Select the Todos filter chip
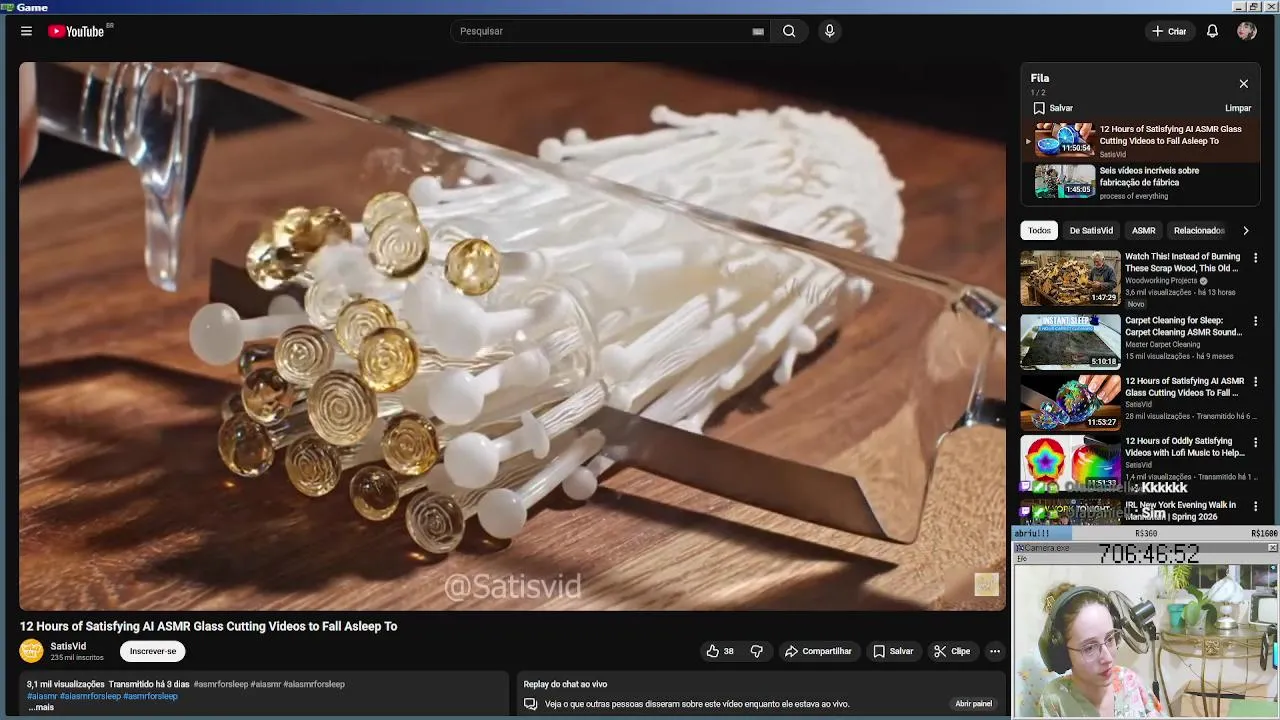1280x720 pixels. (1039, 230)
